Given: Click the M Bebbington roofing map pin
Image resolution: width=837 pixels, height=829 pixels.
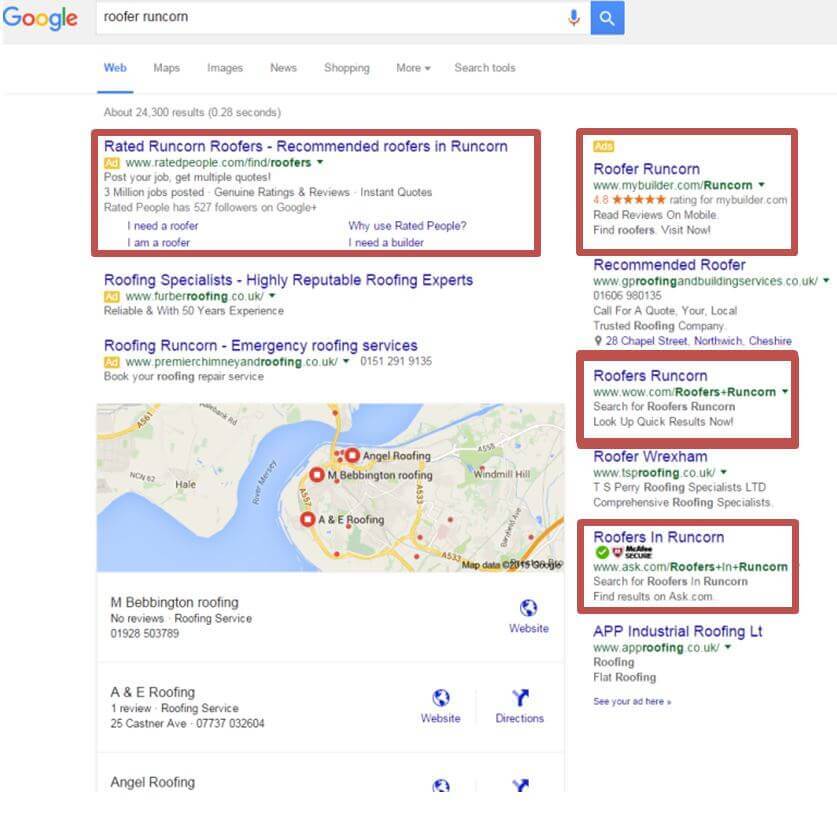Looking at the screenshot, I should click(317, 475).
